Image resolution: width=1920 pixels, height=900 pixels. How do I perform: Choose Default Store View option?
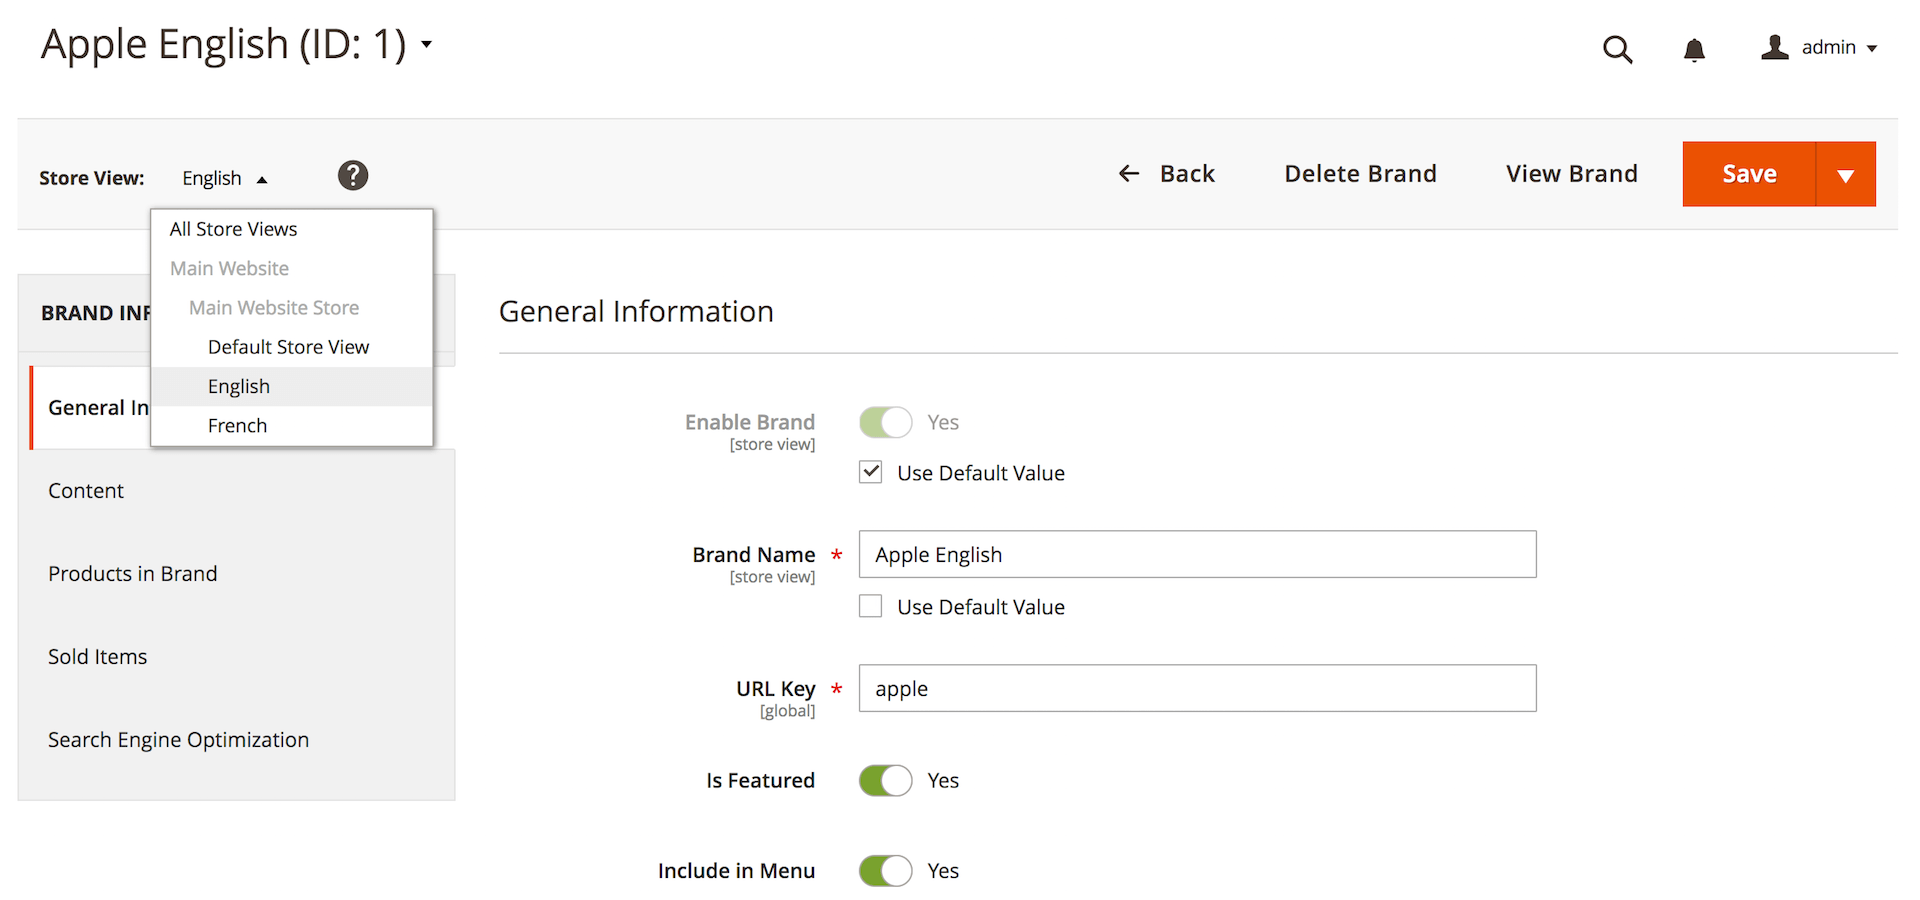[288, 346]
